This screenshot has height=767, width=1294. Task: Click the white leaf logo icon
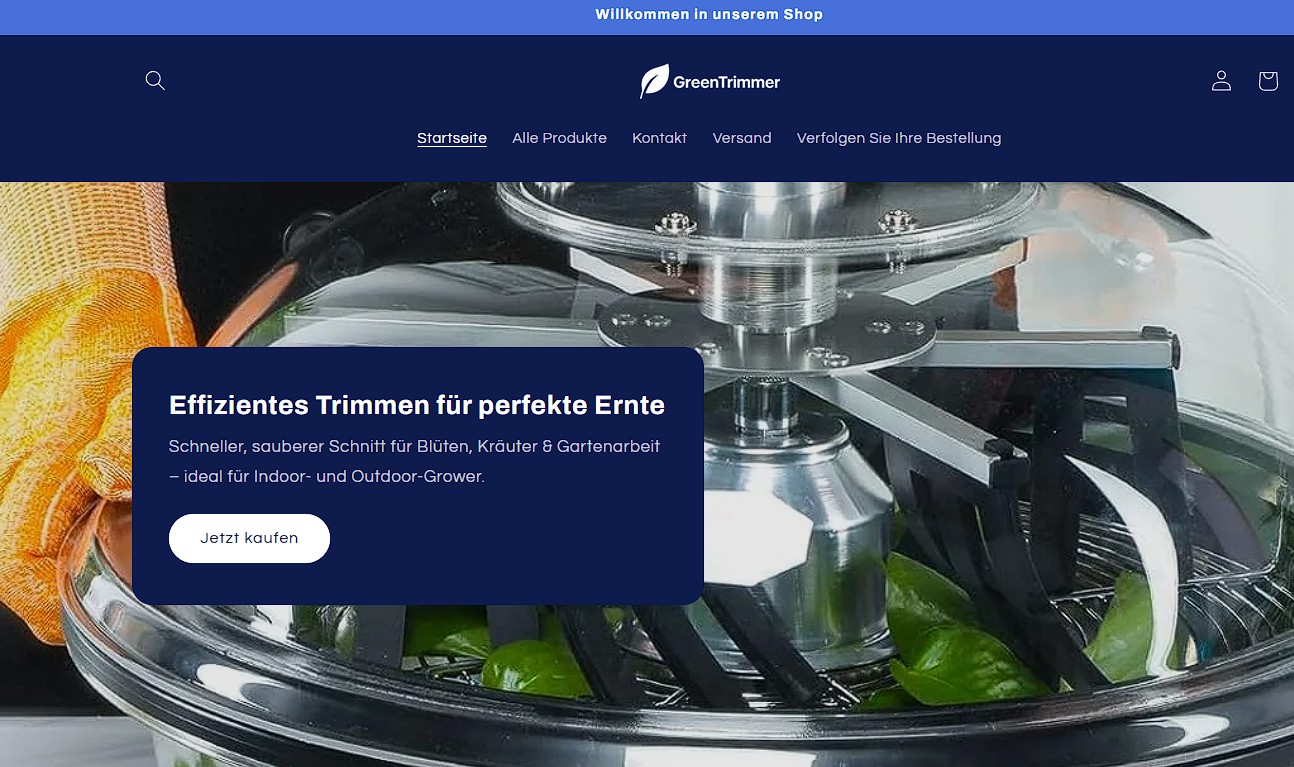point(654,81)
